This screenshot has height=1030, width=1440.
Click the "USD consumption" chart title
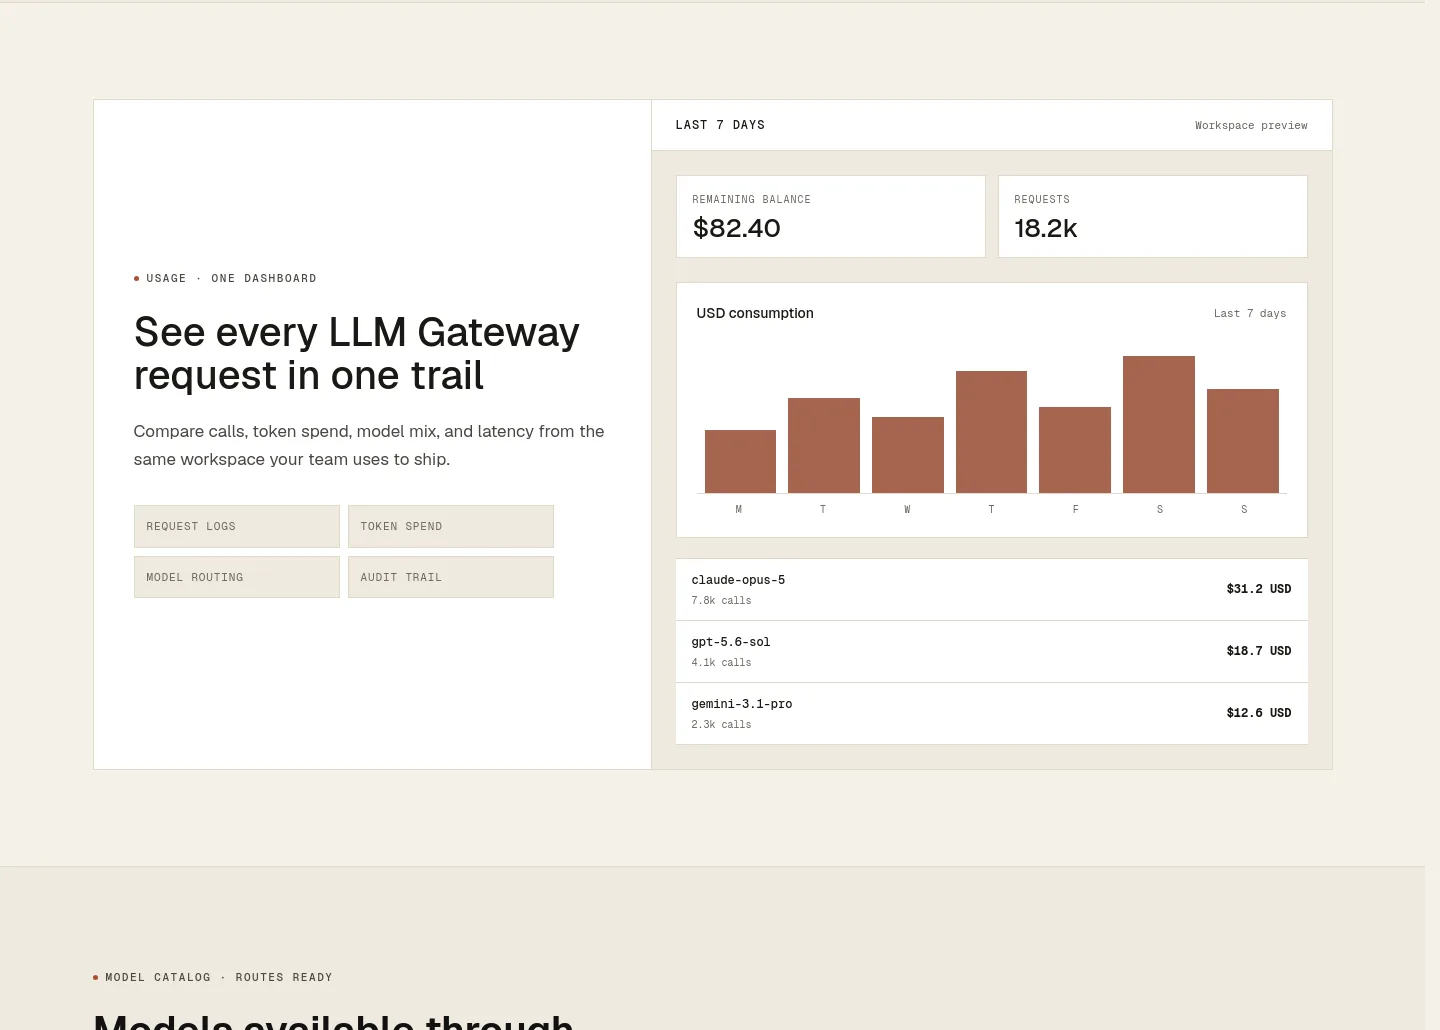click(x=755, y=313)
